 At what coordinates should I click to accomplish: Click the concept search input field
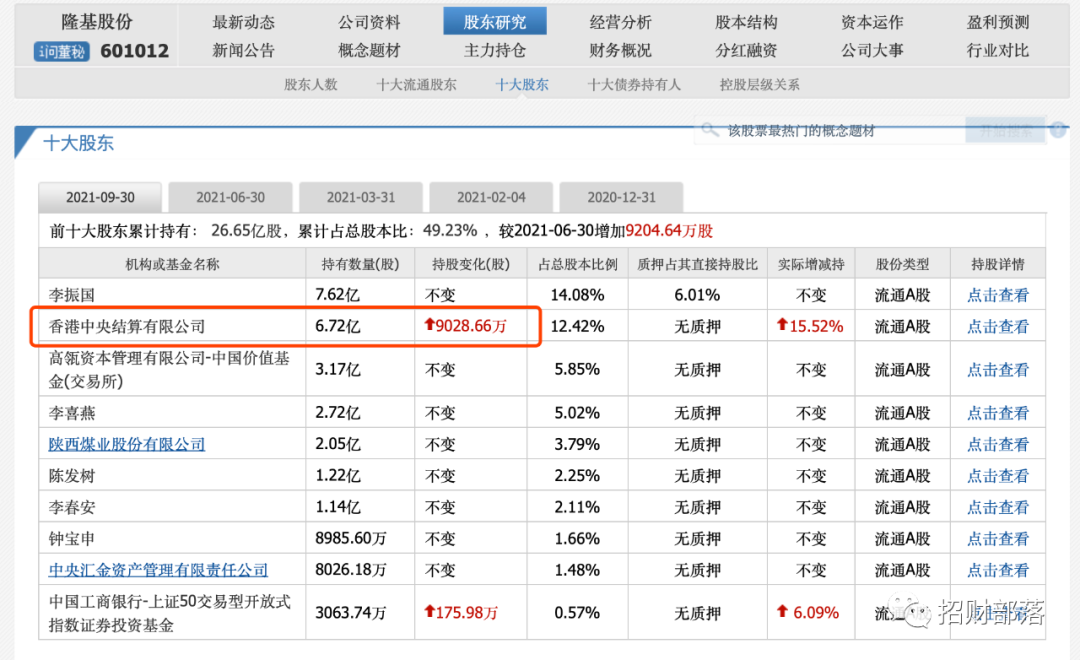click(x=840, y=129)
